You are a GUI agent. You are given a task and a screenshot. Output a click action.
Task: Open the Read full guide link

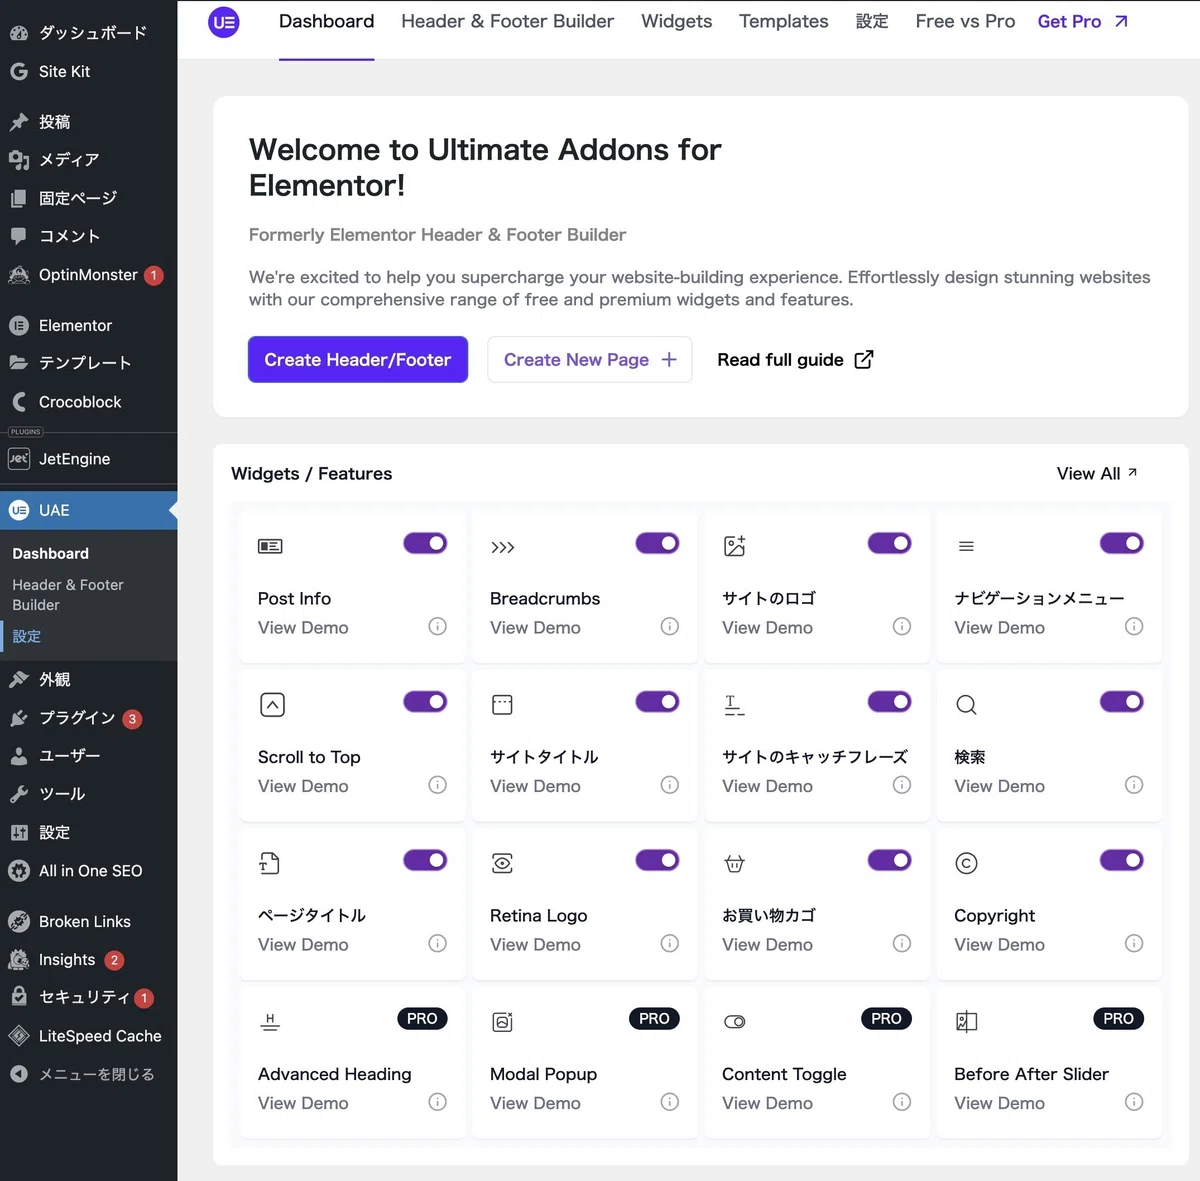click(x=795, y=360)
